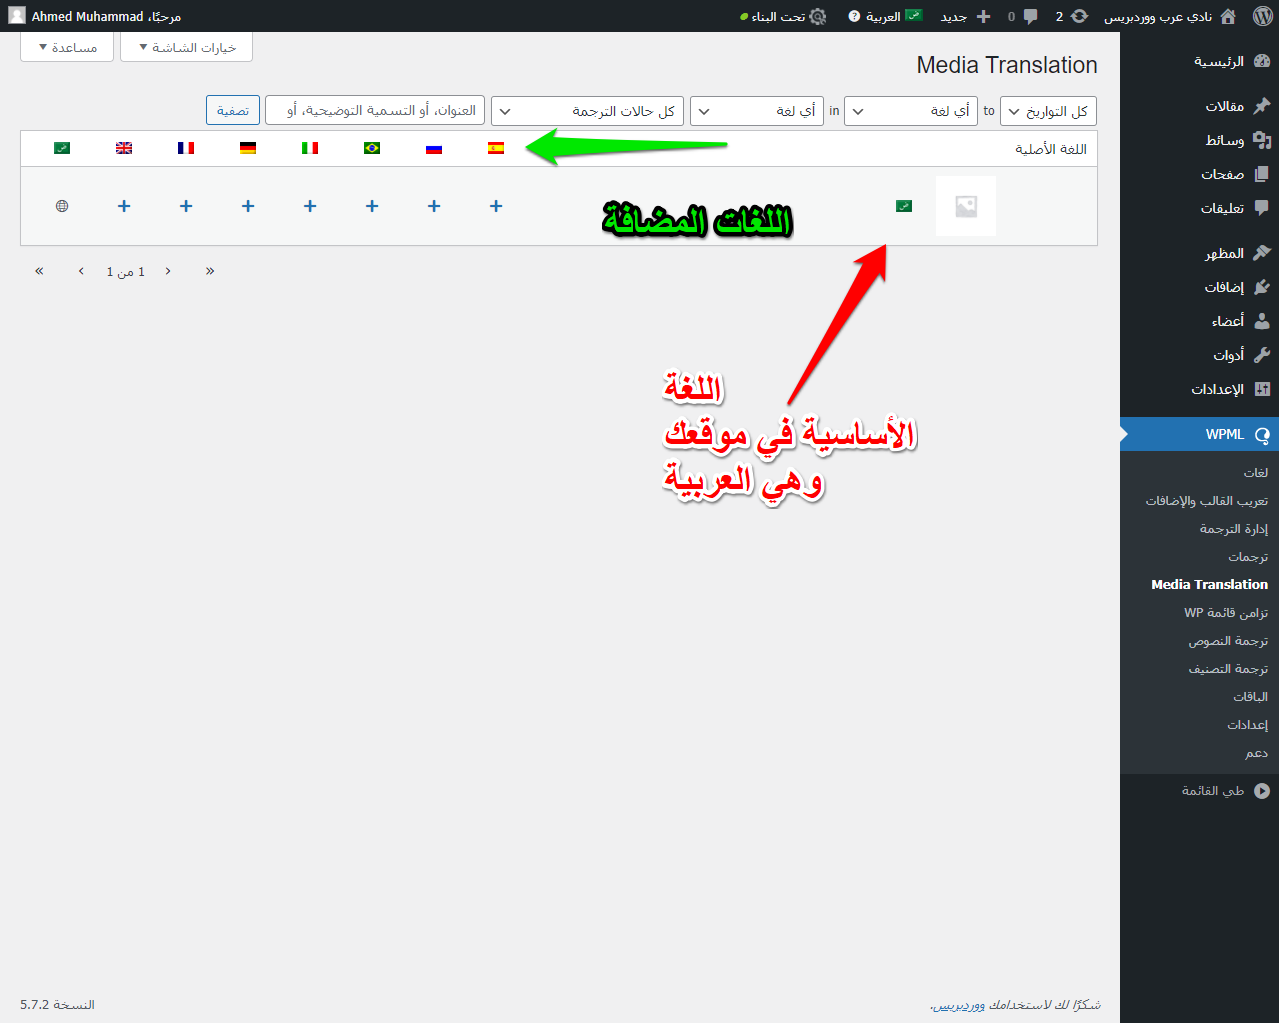Add French translation with the plus icon
Screen dimensions: 1279x1023
pos(186,206)
